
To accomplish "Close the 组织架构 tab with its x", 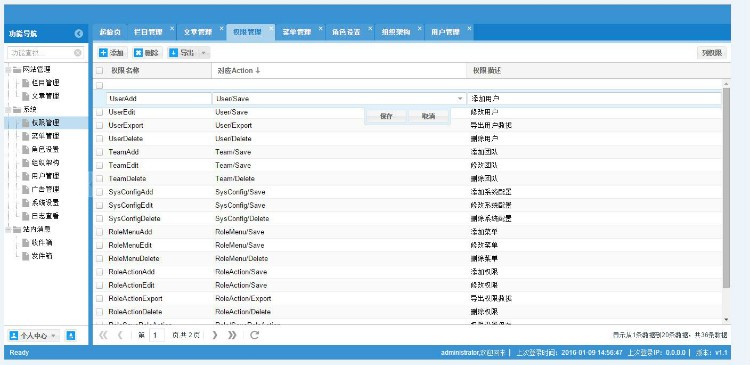I will pos(419,29).
